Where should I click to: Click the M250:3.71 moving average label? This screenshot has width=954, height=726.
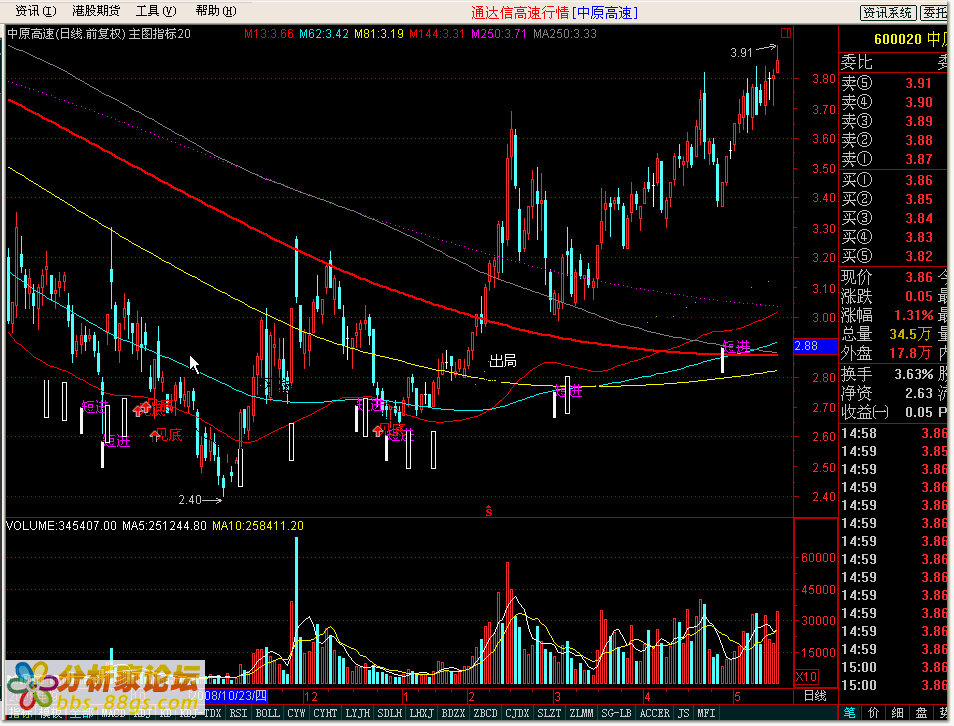coord(499,34)
